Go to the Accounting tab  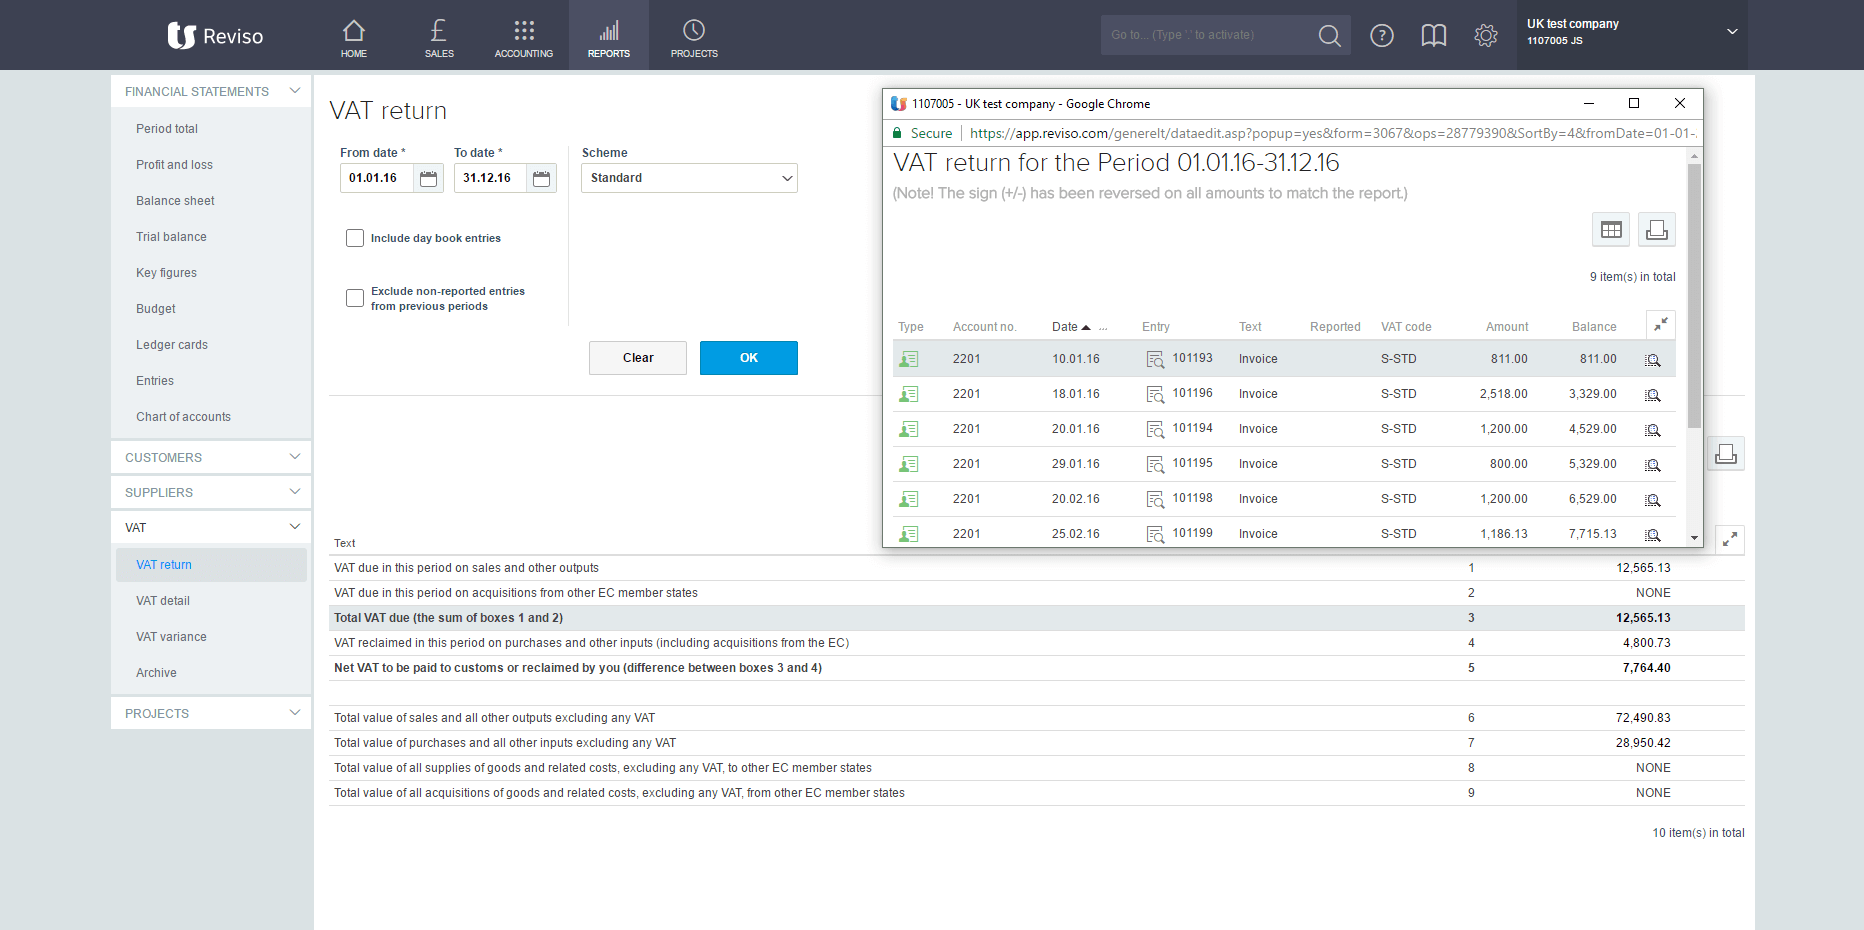tap(523, 38)
